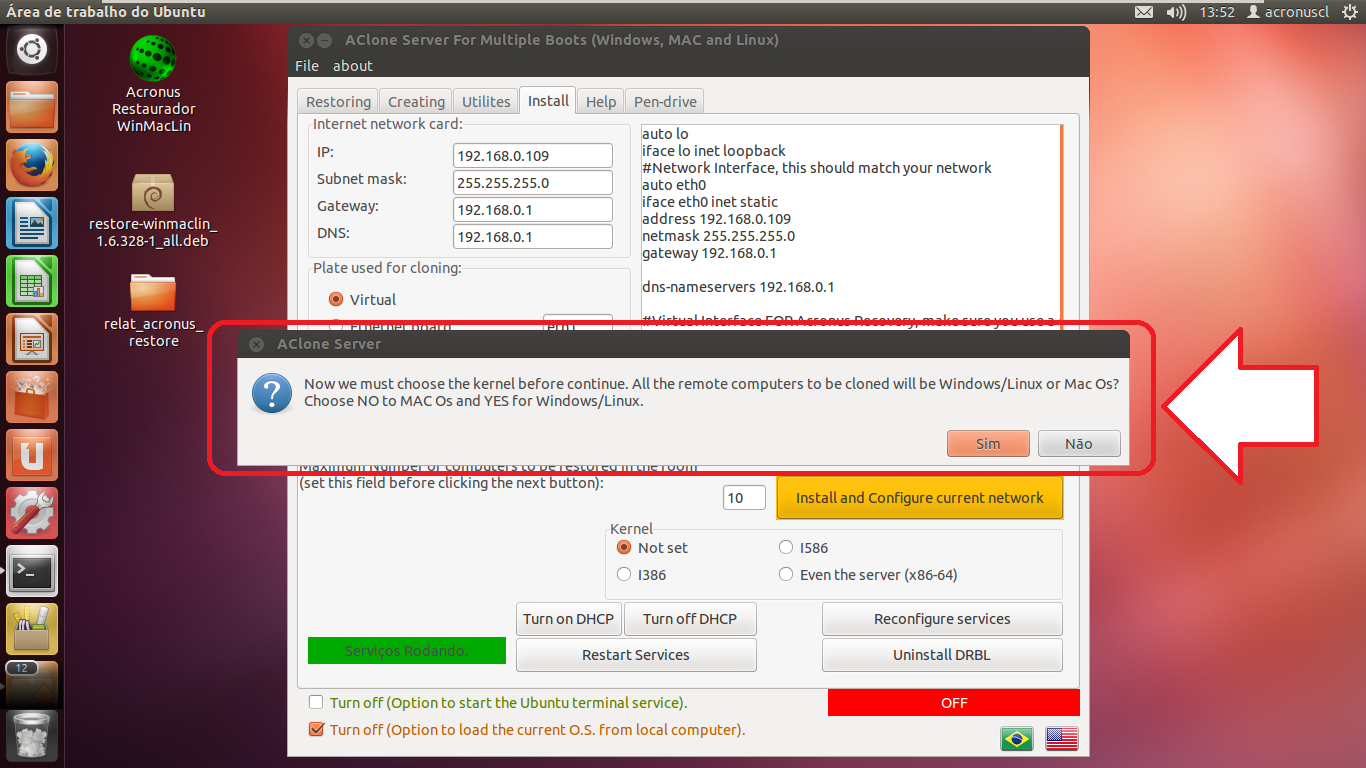1366x768 pixels.
Task: Open the Trash in launcher
Action: pos(32,737)
